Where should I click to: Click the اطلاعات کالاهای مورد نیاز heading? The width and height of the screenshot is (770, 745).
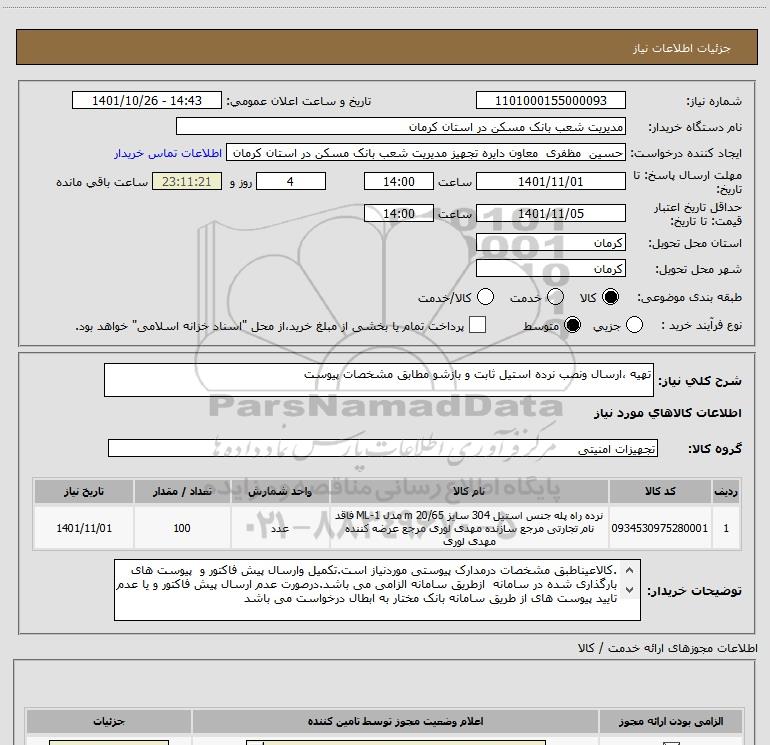(x=667, y=413)
